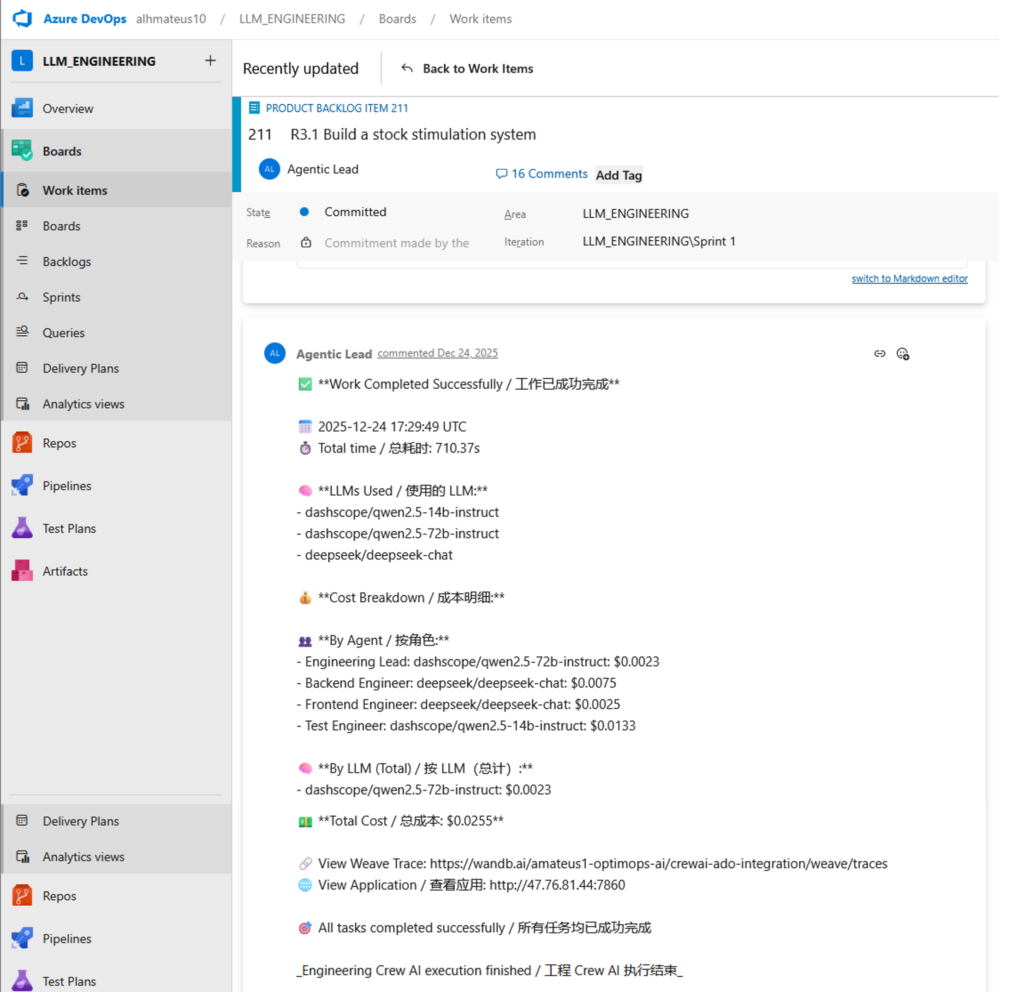
Task: Click the Recently updated heading
Action: coord(300,69)
